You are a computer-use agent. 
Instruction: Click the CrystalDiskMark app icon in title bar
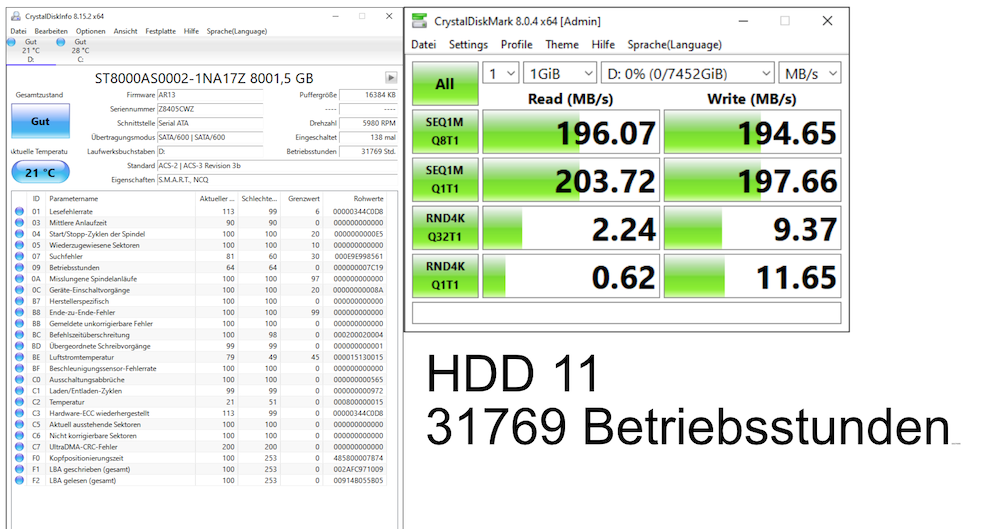[419, 21]
